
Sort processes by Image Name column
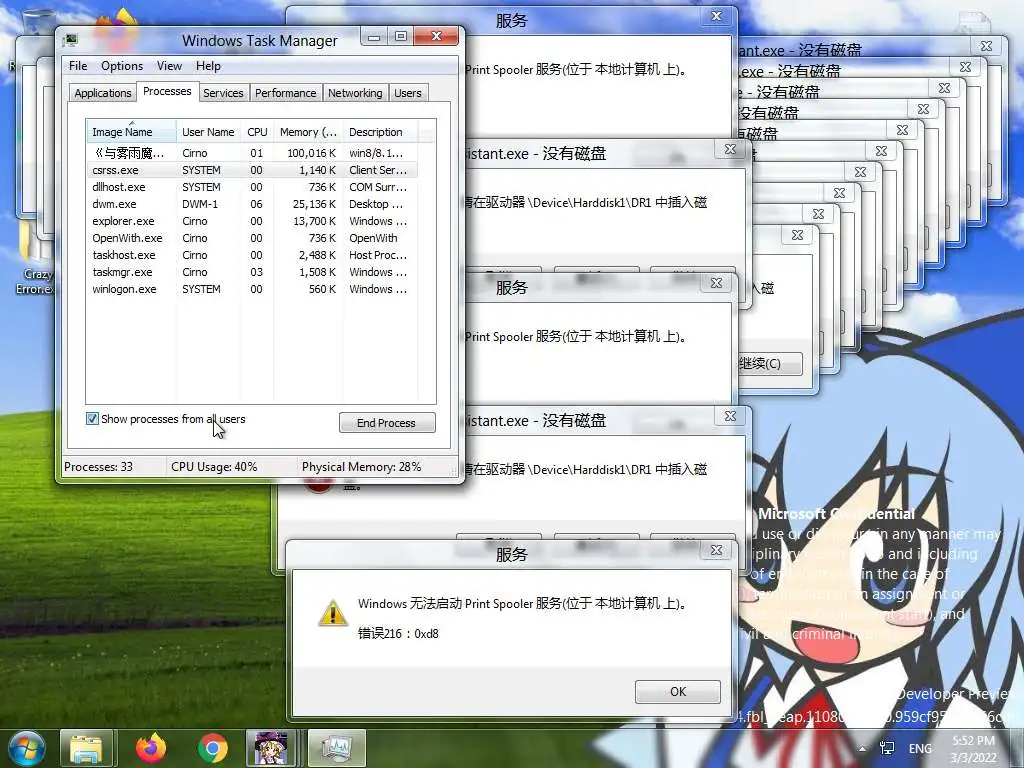tap(131, 131)
